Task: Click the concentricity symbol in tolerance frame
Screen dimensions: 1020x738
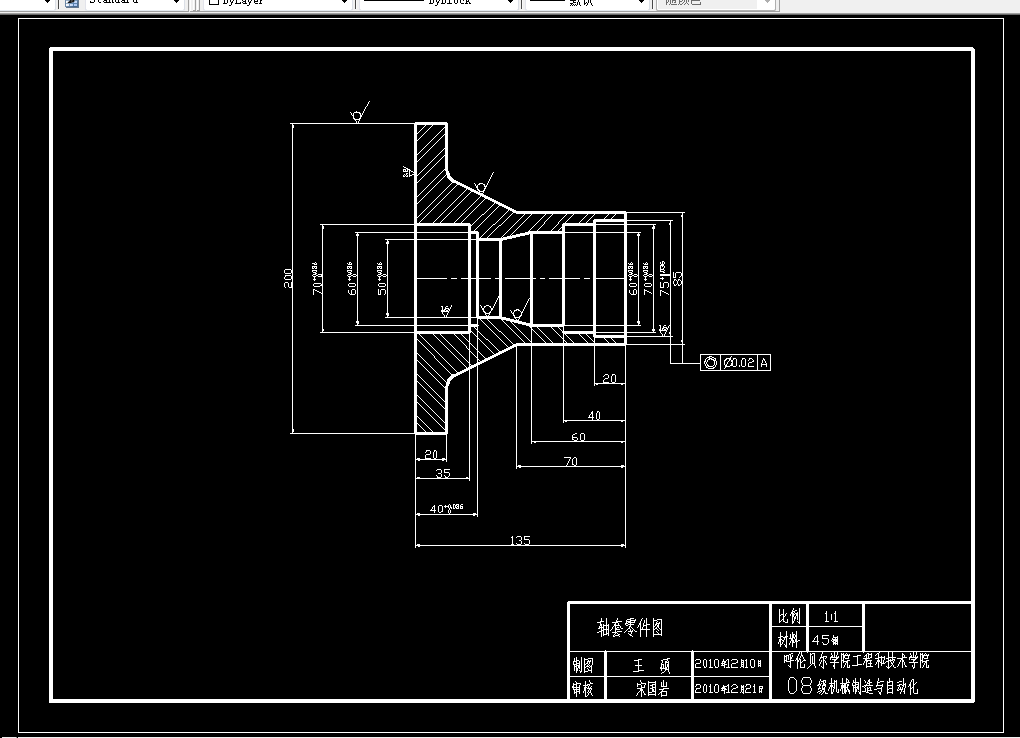Action: (x=710, y=362)
